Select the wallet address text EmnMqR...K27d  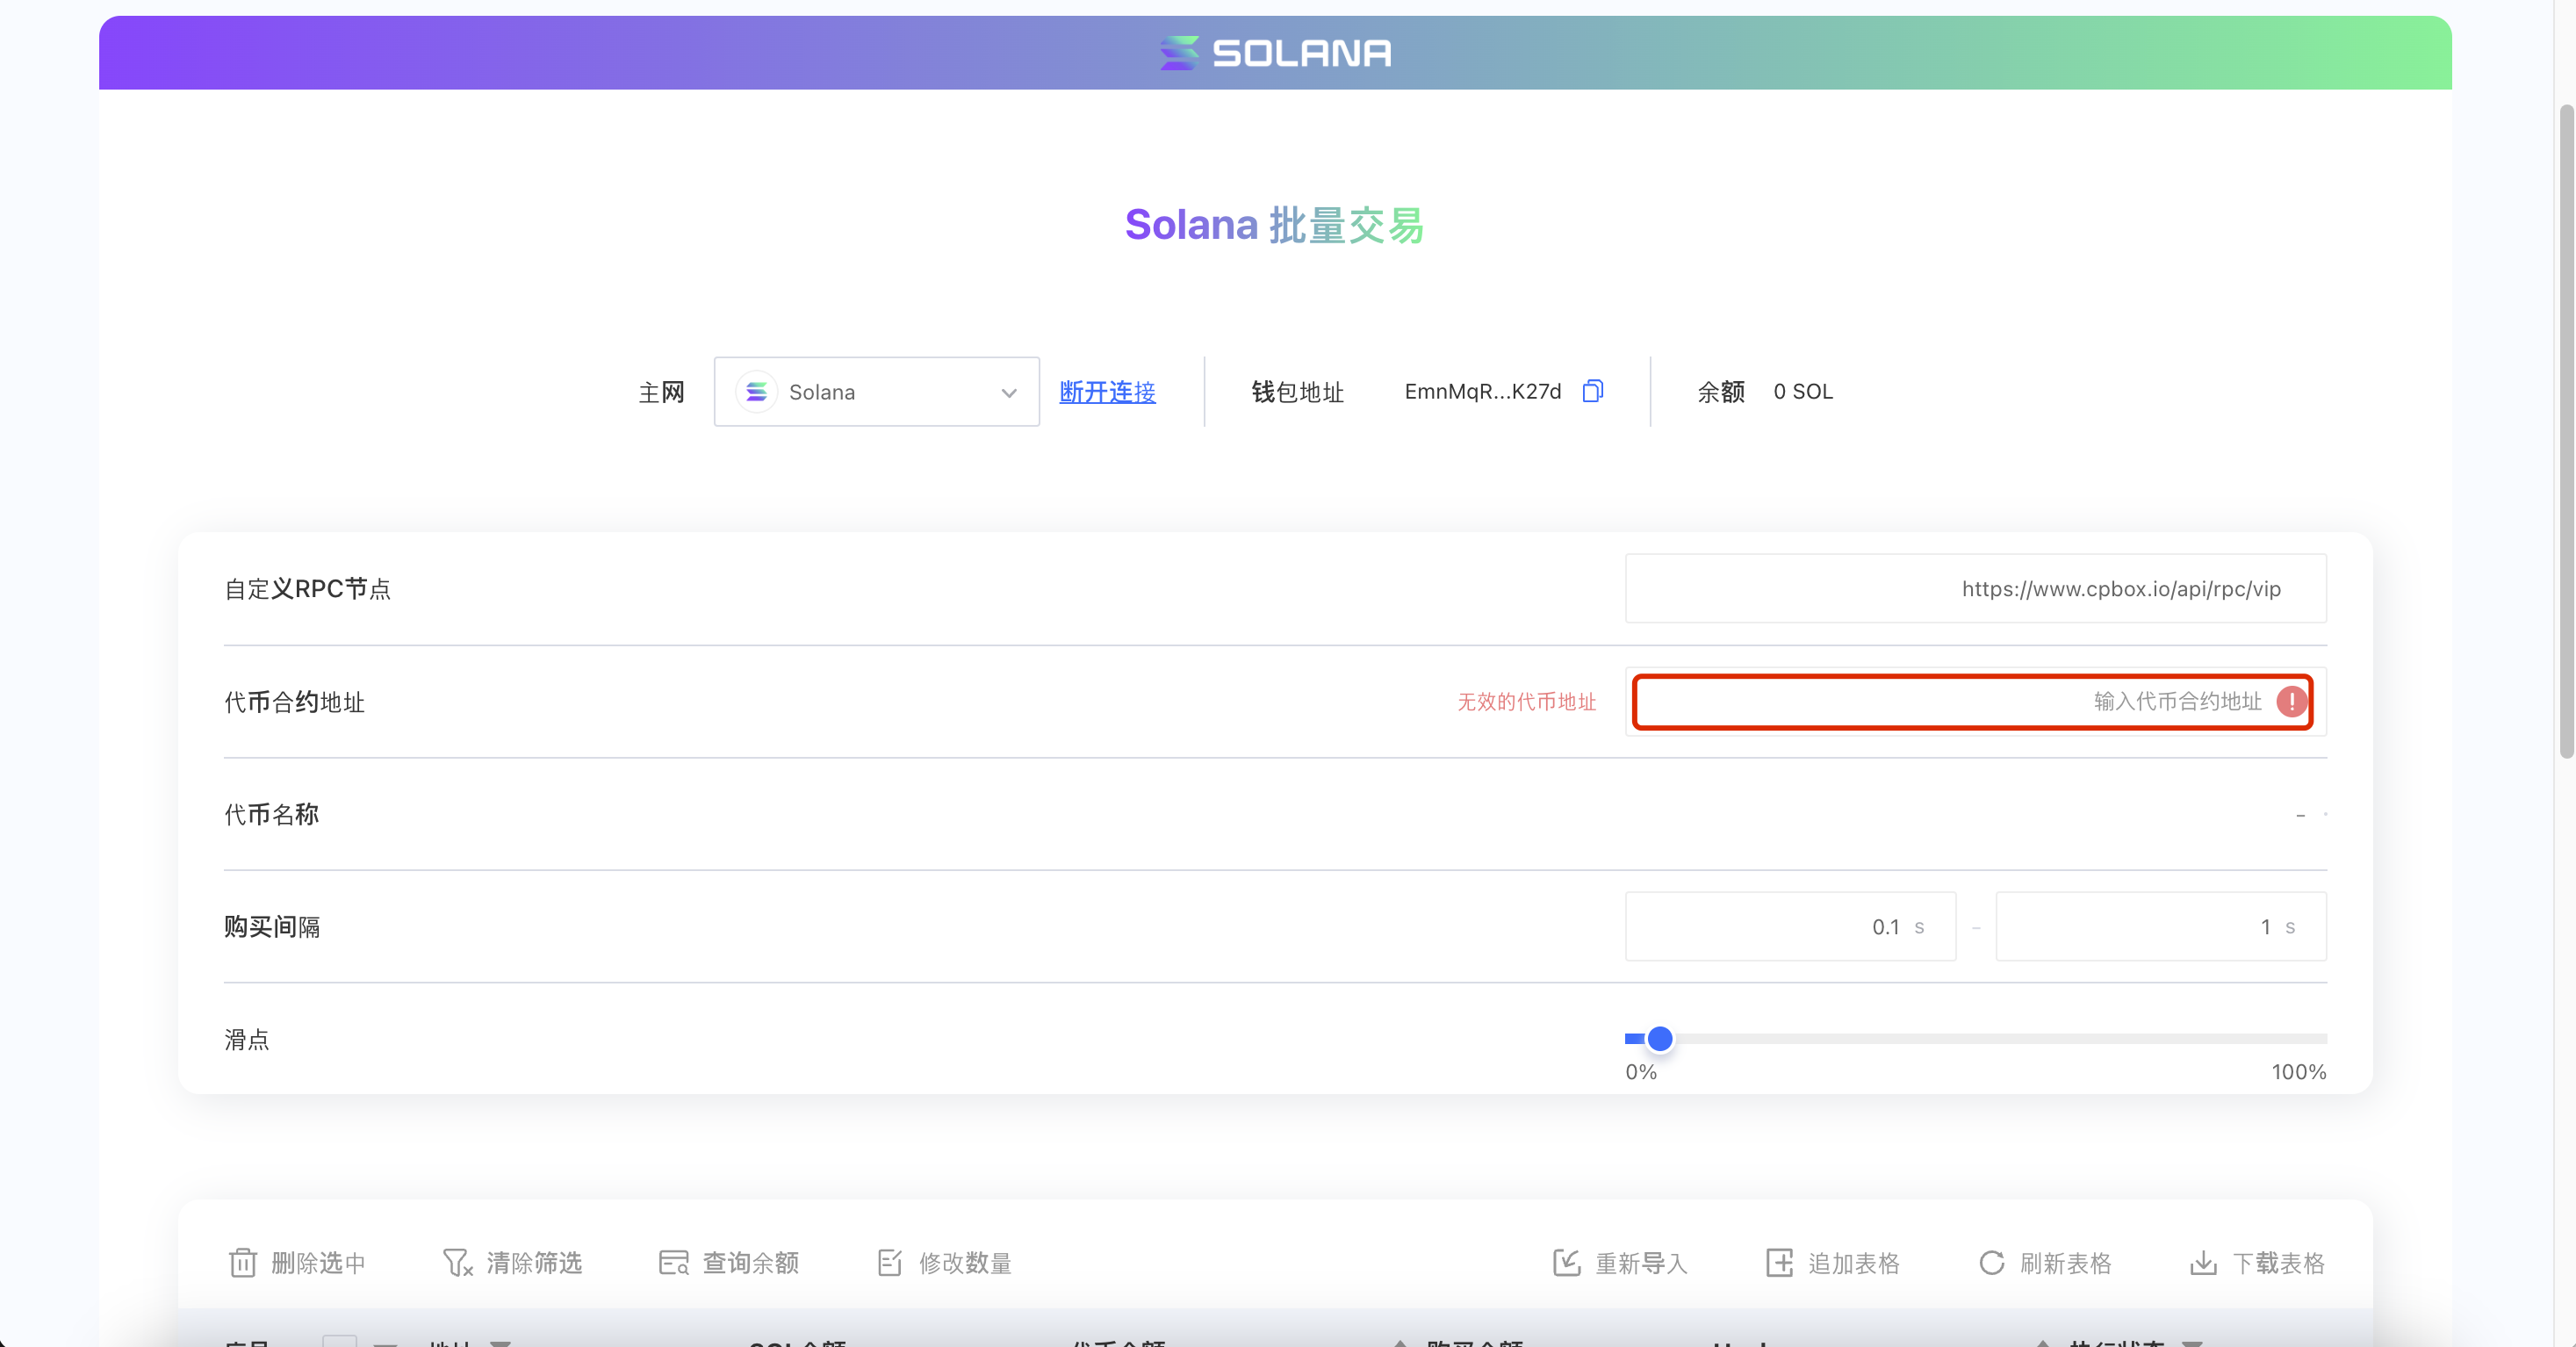pyautogui.click(x=1483, y=392)
